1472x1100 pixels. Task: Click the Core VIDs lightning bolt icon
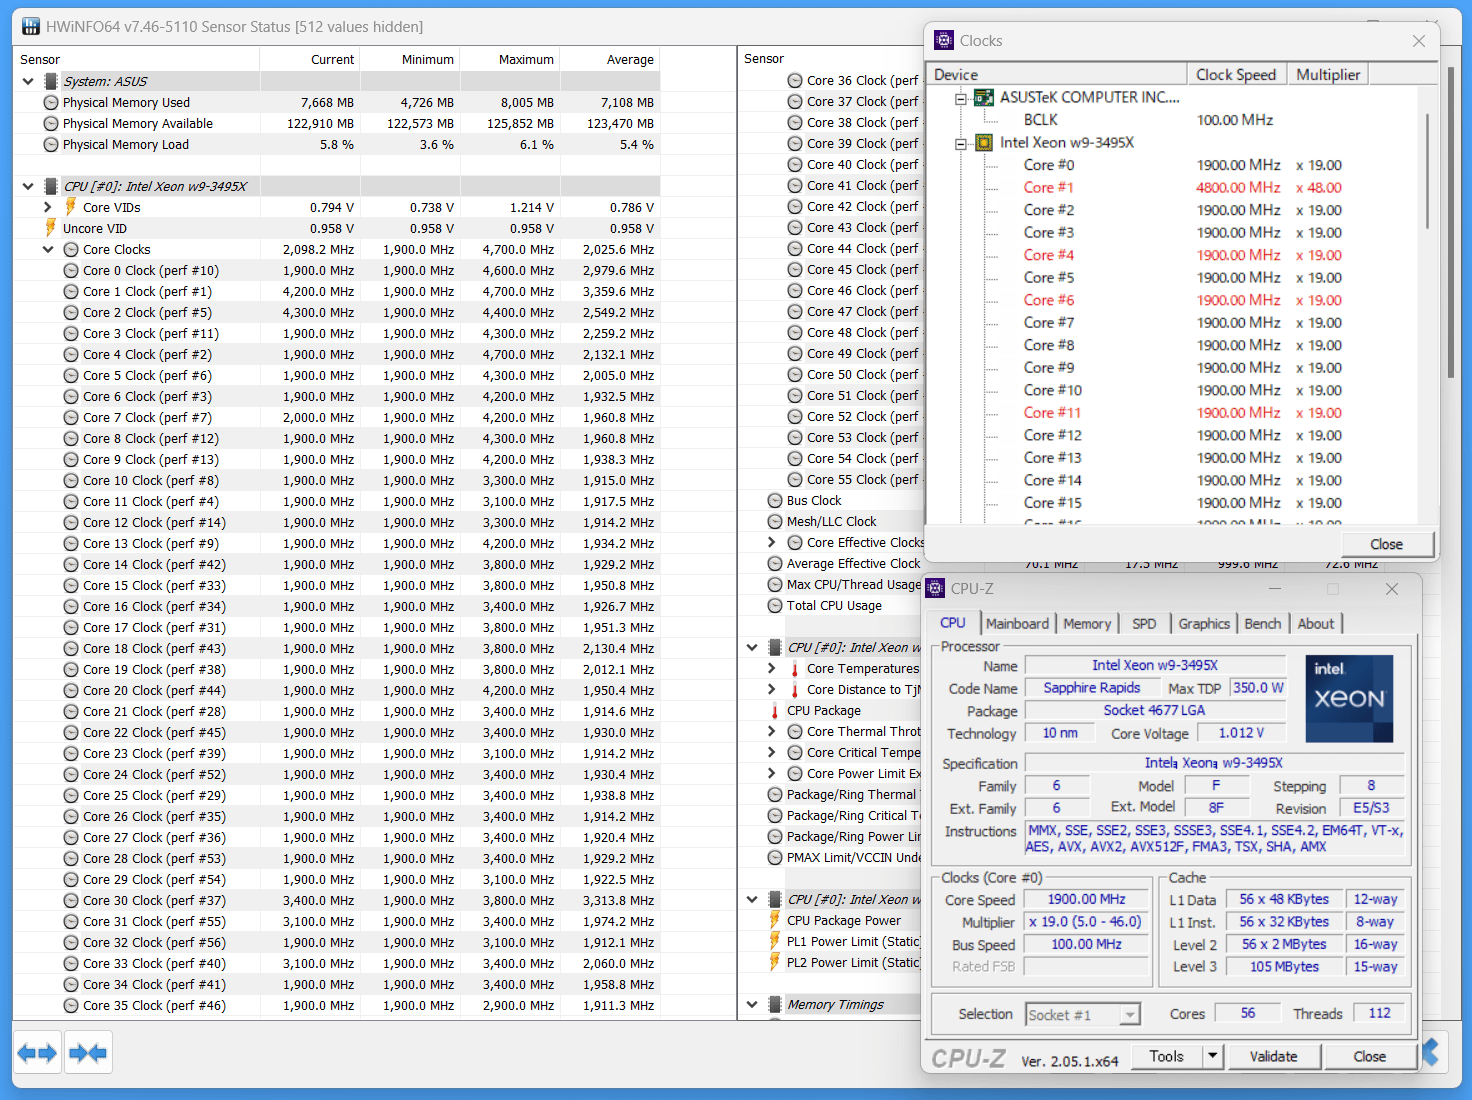pos(71,207)
